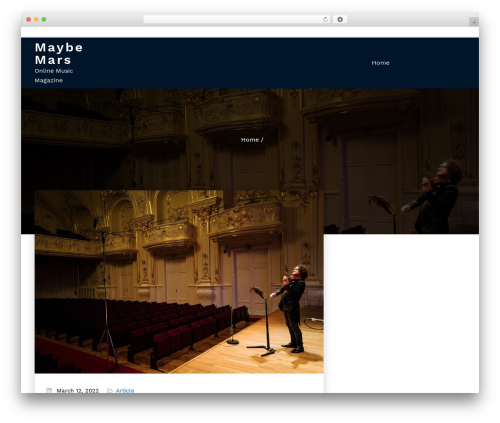Viewport: 500px width, 423px height.
Task: Open the Maybe Mars site title link
Action: 59,54
